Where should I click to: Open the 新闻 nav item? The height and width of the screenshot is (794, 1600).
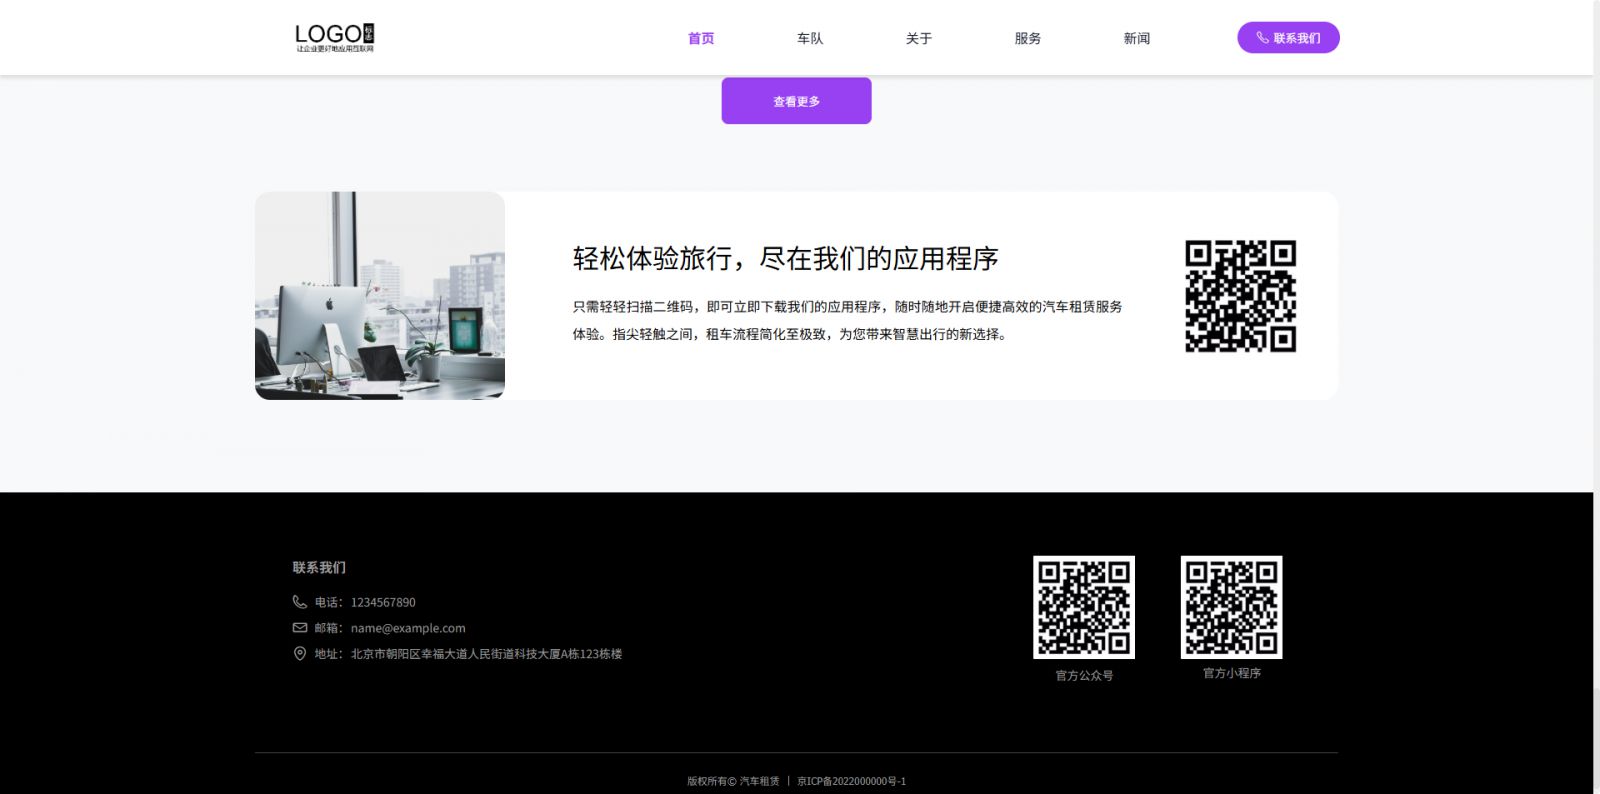coord(1137,38)
